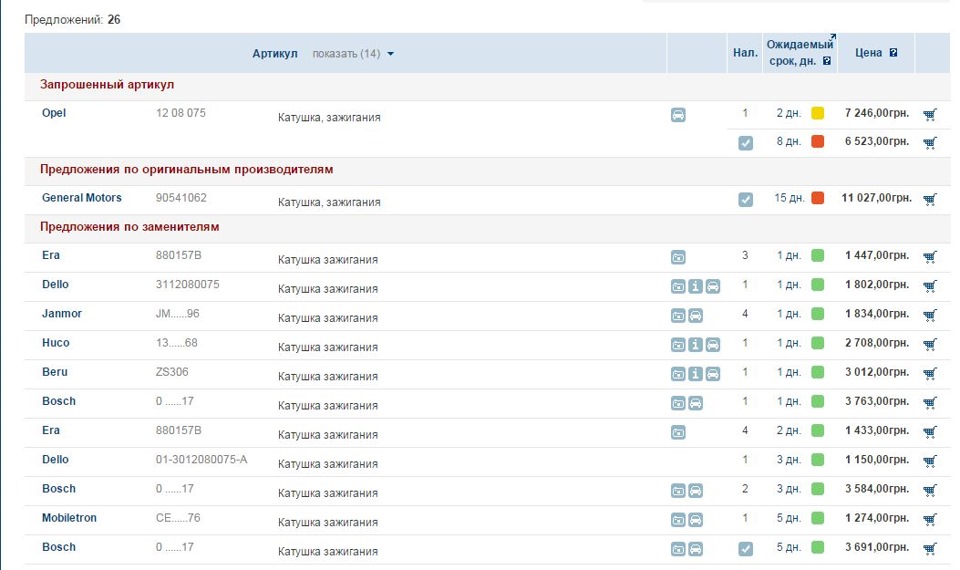This screenshot has height=570, width=960.
Task: Add Opel 7 246,00грн. offer to cart
Action: [930, 114]
